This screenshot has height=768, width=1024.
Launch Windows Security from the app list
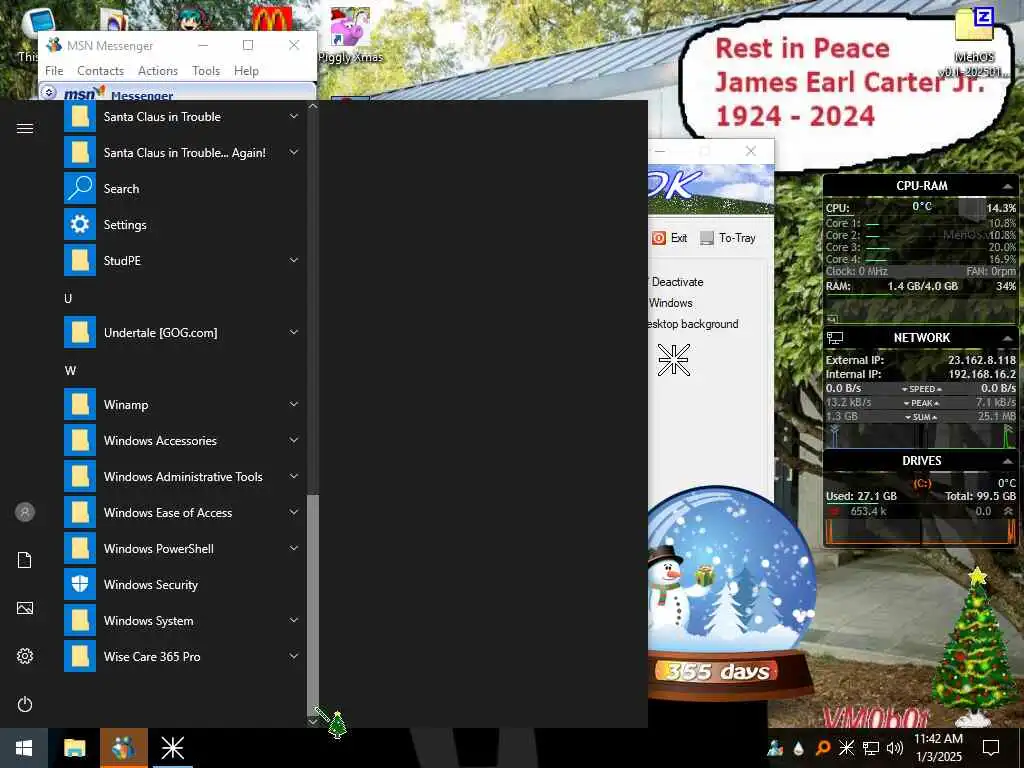point(183,584)
